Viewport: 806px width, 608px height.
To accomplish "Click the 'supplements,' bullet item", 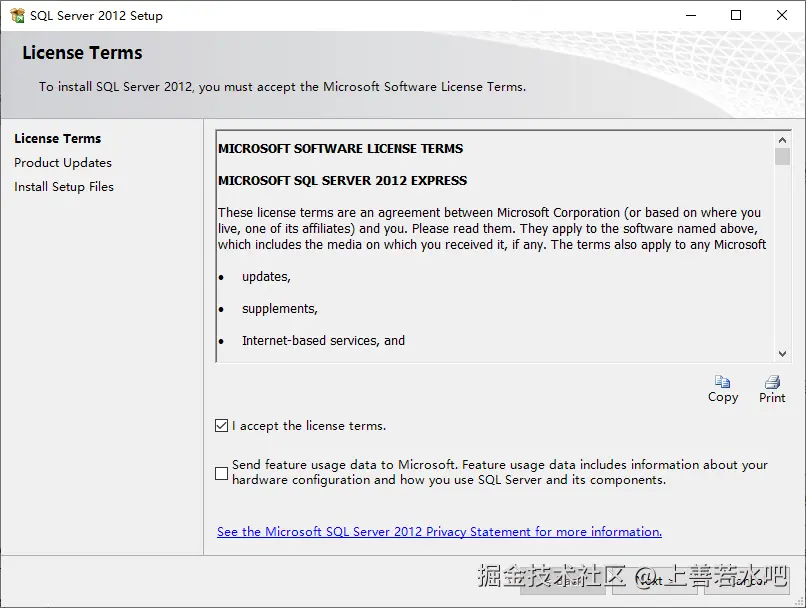I will [280, 308].
